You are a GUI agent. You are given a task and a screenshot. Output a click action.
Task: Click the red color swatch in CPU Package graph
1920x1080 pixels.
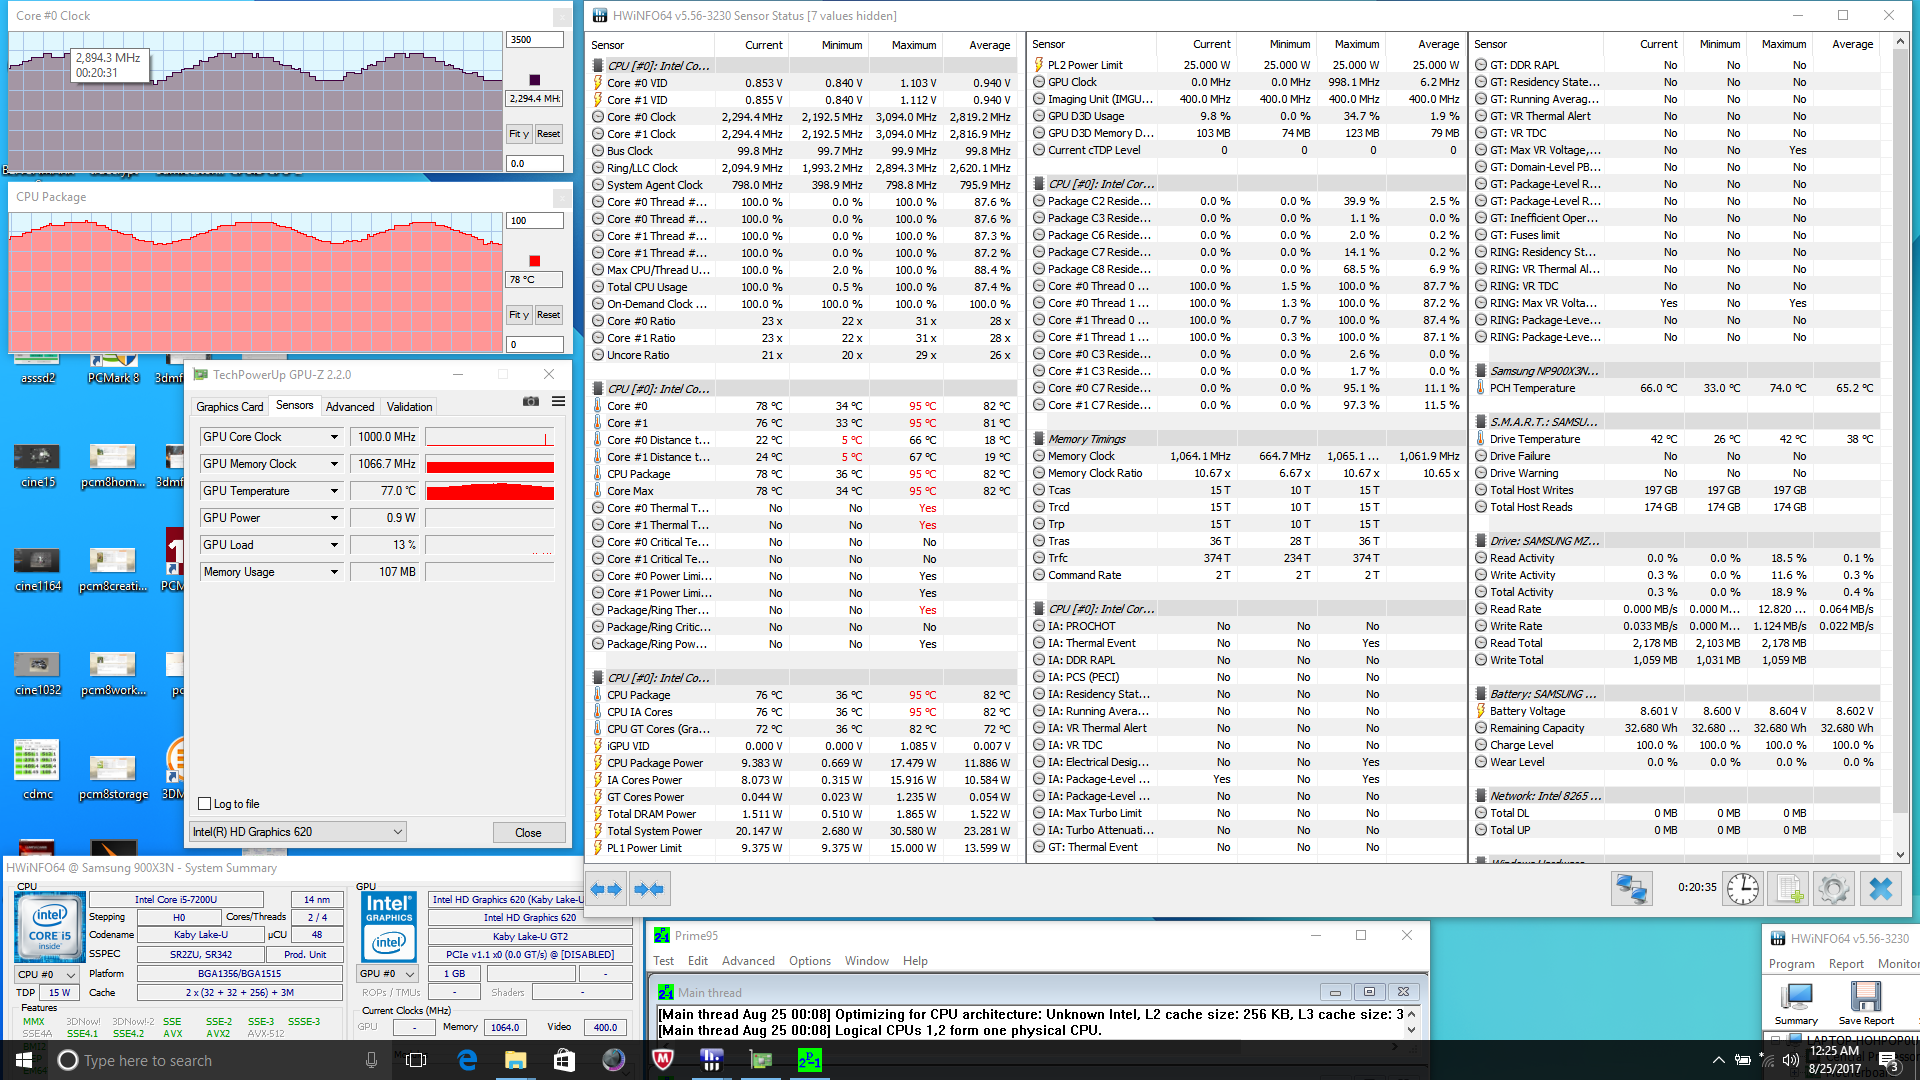535,261
